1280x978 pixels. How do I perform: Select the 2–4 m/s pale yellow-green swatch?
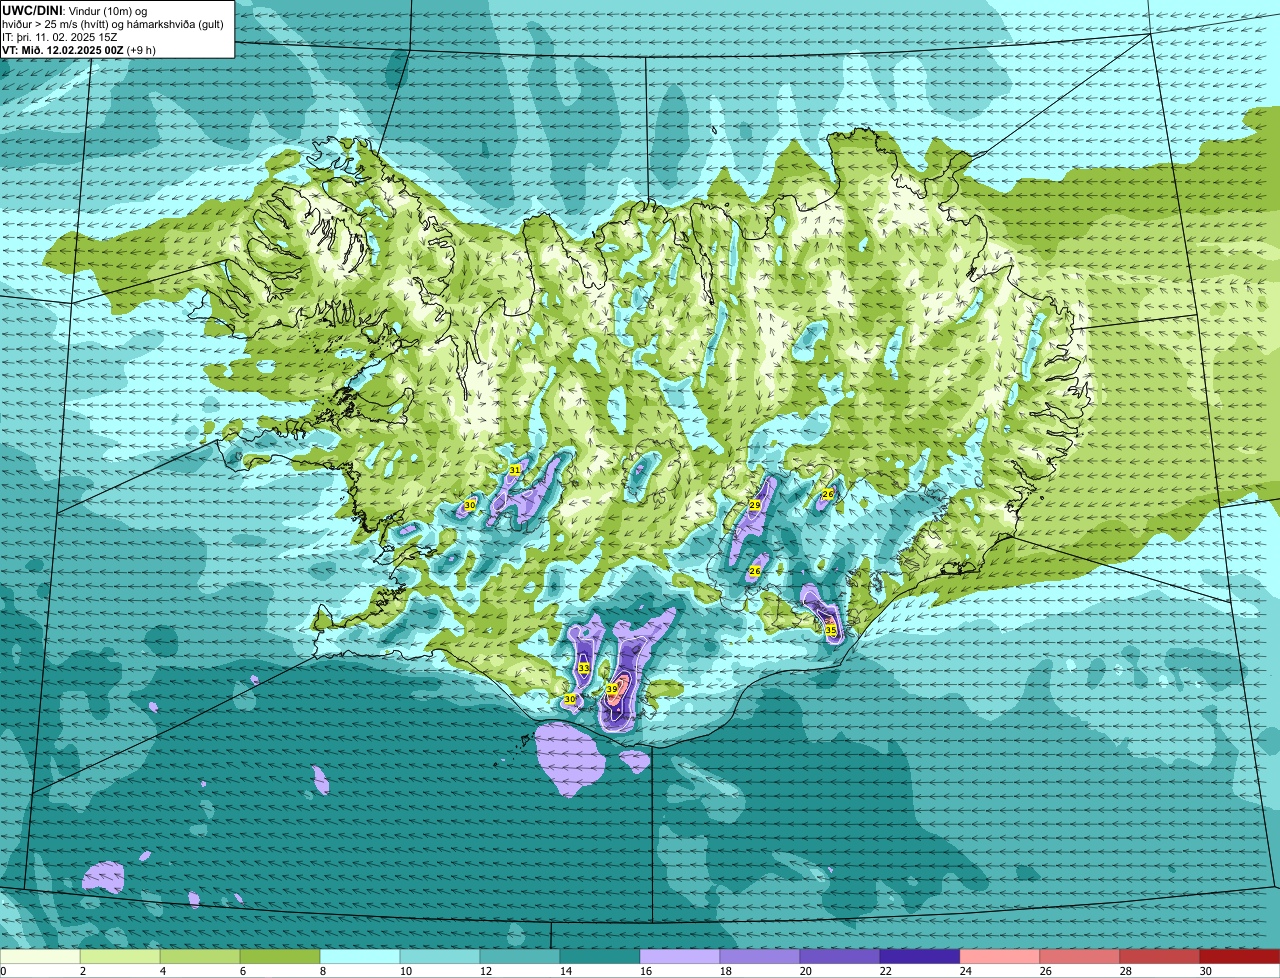point(120,956)
